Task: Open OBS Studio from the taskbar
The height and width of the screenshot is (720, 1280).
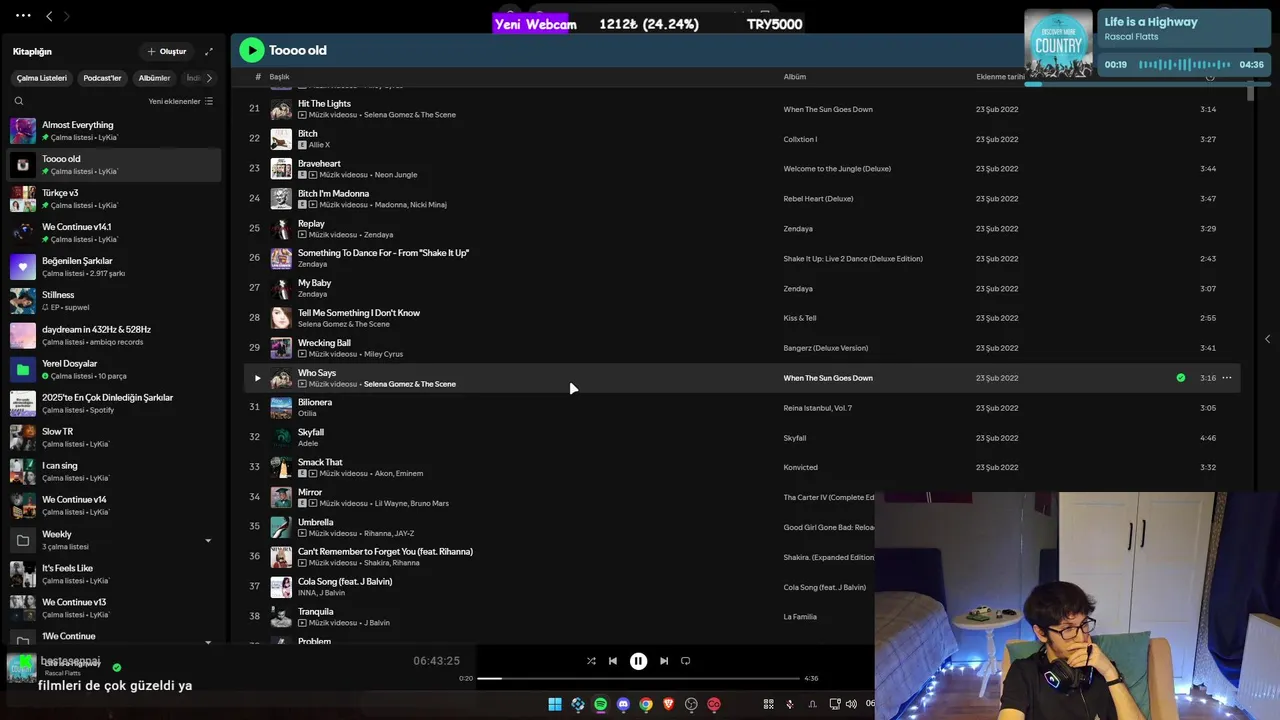Action: tap(691, 704)
